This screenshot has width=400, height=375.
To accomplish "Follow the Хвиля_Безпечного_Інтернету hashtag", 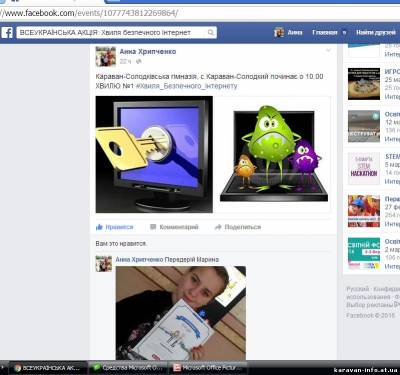I will pos(186,86).
